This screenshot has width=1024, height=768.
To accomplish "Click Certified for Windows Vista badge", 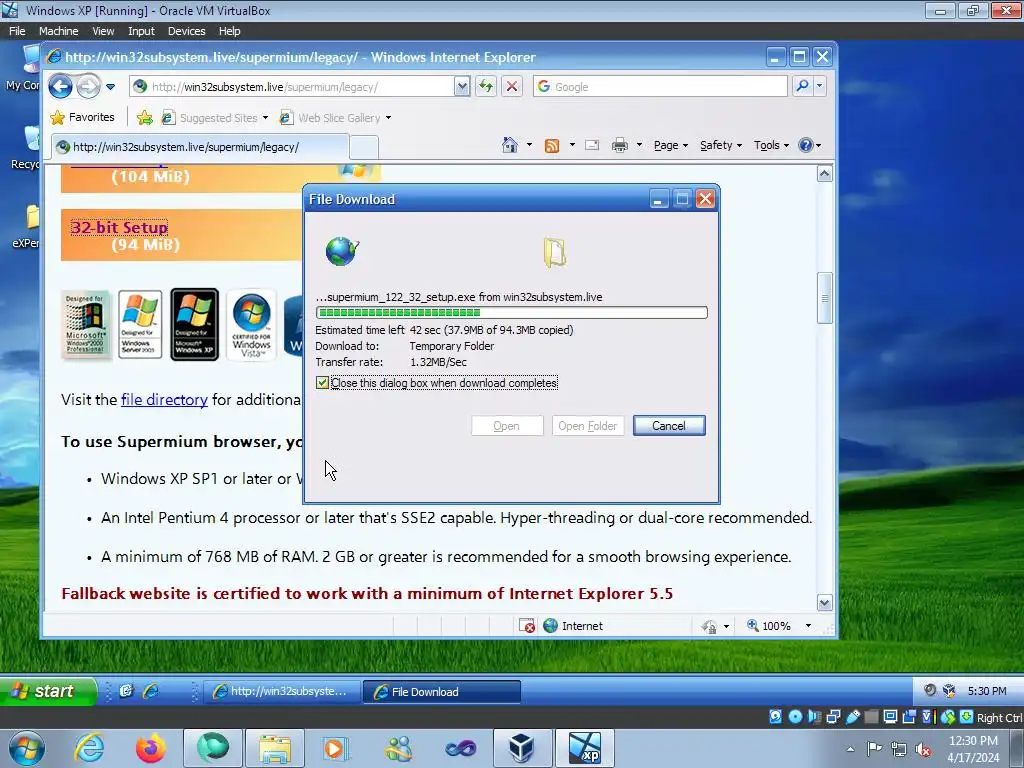I will (251, 325).
